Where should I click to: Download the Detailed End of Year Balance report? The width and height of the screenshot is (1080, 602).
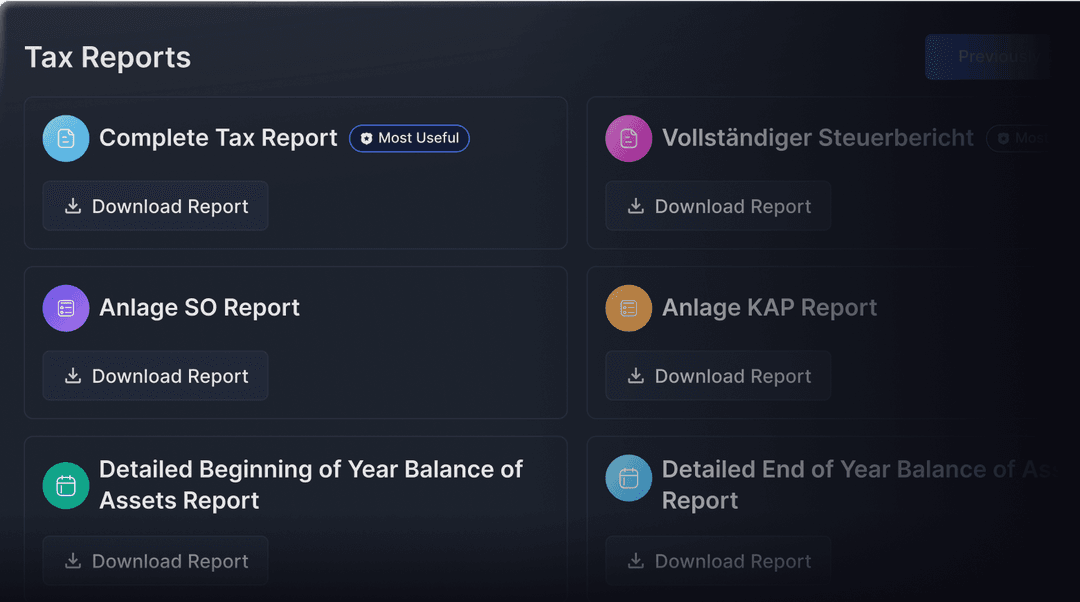click(x=718, y=561)
